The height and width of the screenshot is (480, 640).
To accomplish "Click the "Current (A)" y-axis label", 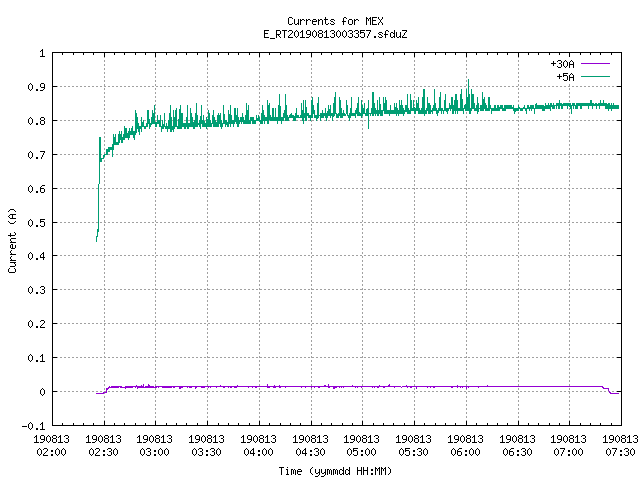I will (12, 240).
